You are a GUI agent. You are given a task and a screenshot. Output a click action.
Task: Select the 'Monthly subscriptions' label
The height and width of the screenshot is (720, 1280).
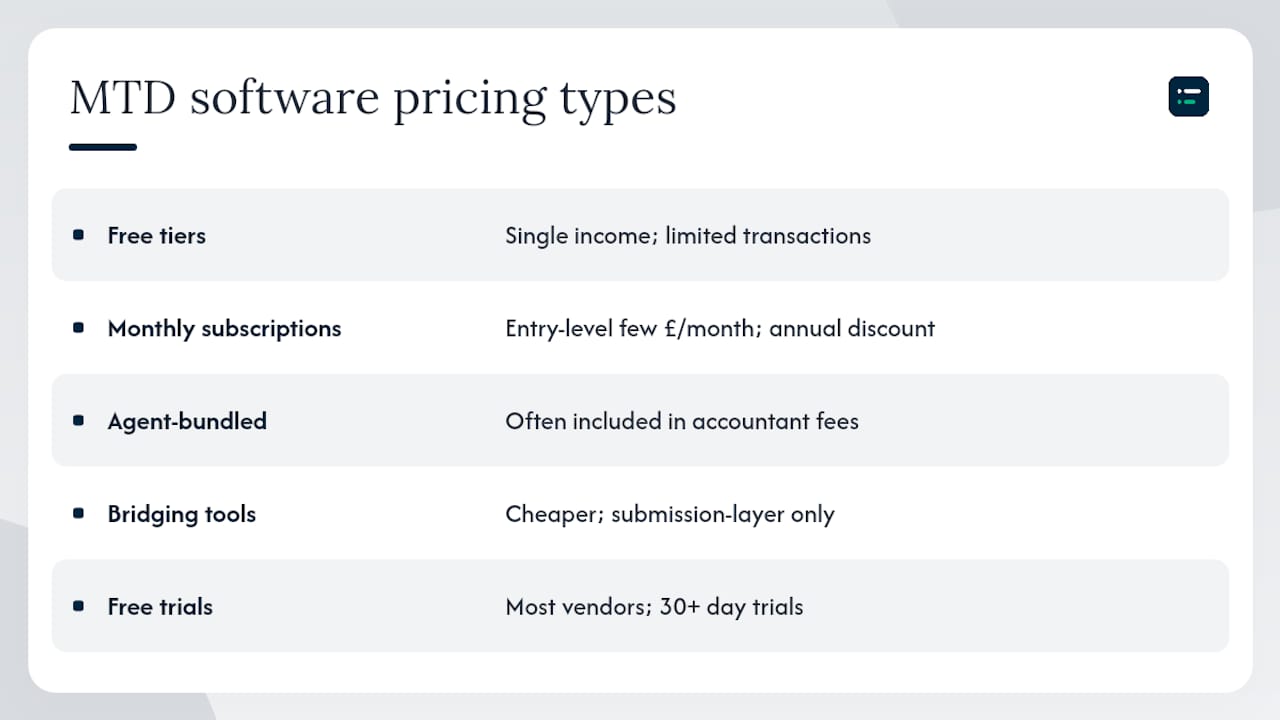[x=225, y=329]
